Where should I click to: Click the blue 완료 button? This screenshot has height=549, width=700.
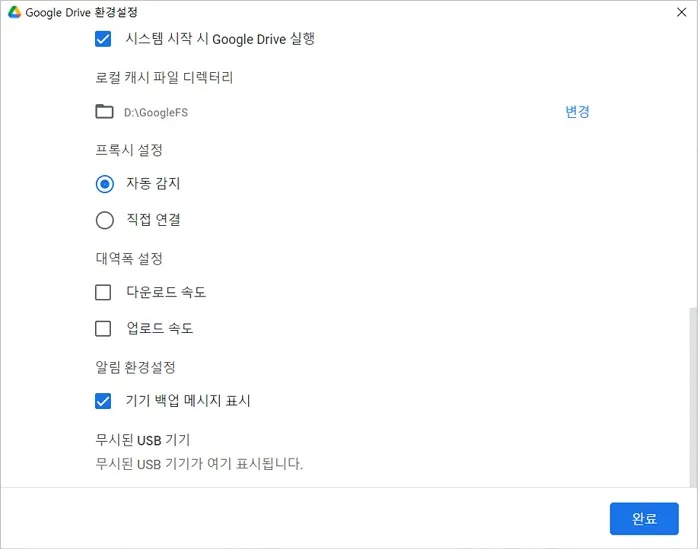tap(644, 519)
